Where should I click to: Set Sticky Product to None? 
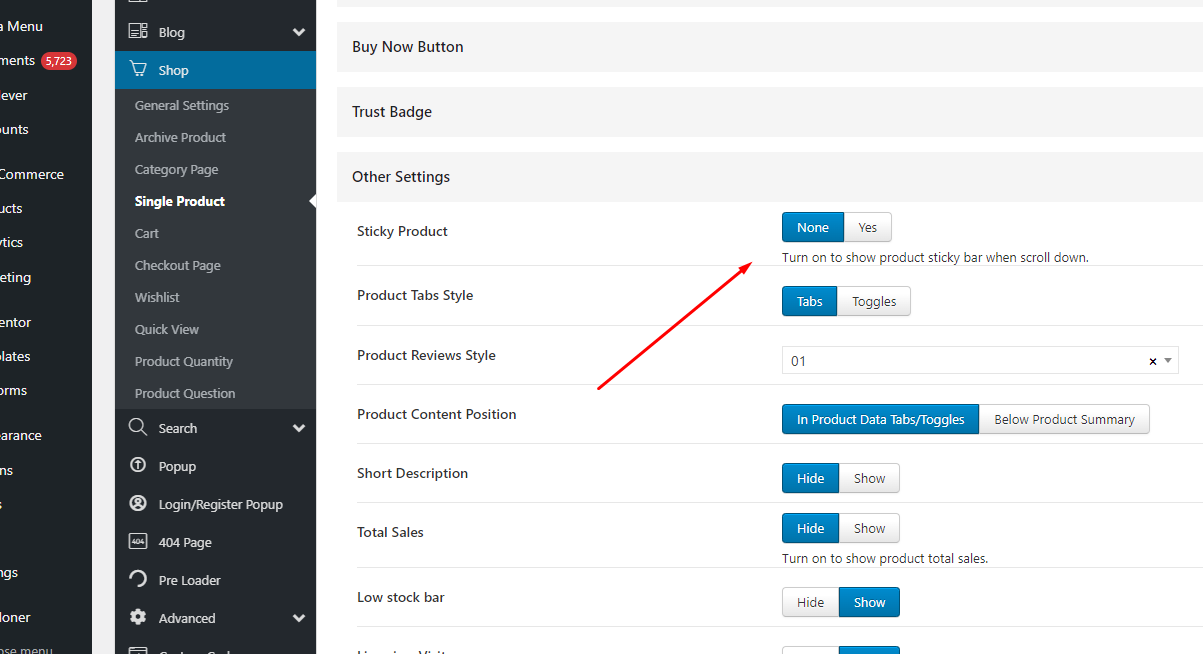click(813, 228)
